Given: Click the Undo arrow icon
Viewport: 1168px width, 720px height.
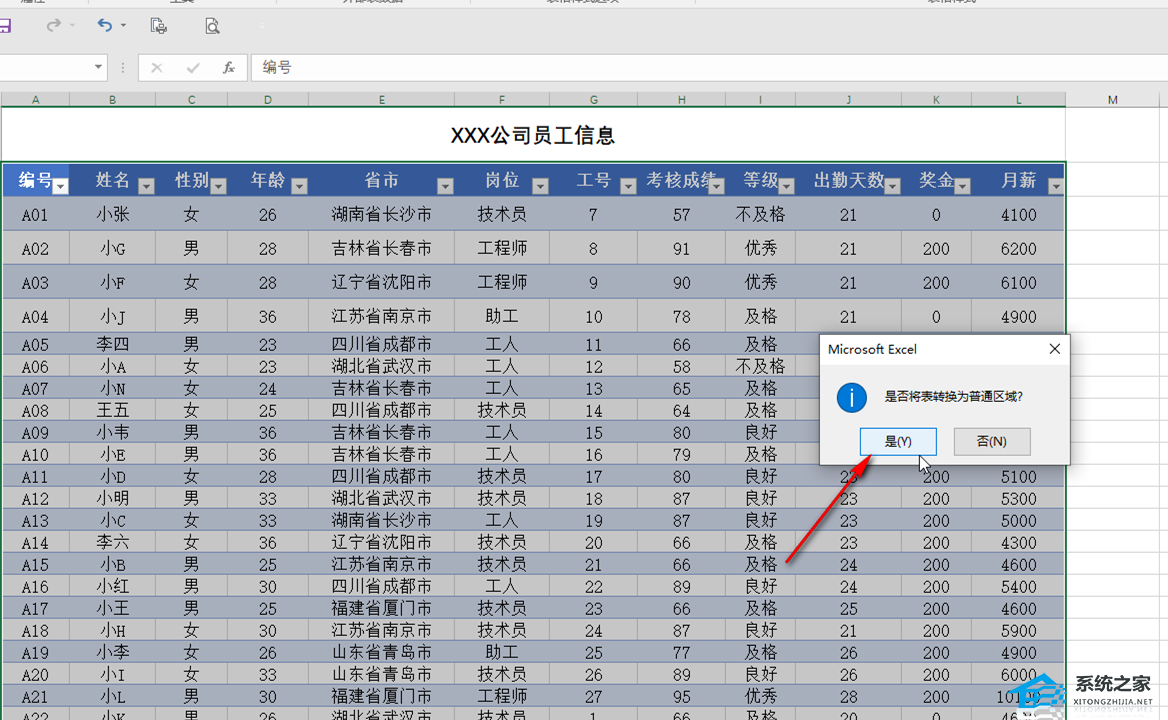Looking at the screenshot, I should [104, 26].
